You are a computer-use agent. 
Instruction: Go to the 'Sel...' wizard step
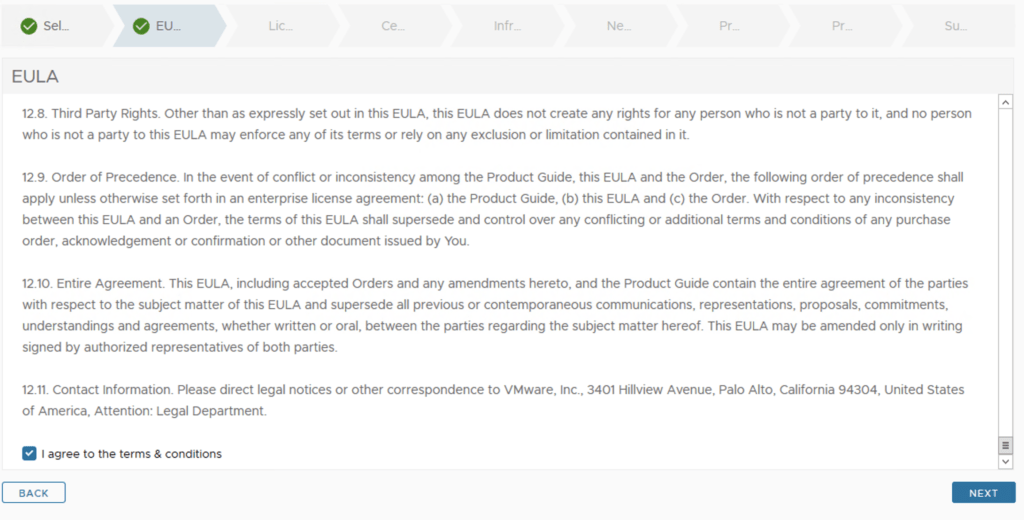(x=56, y=26)
